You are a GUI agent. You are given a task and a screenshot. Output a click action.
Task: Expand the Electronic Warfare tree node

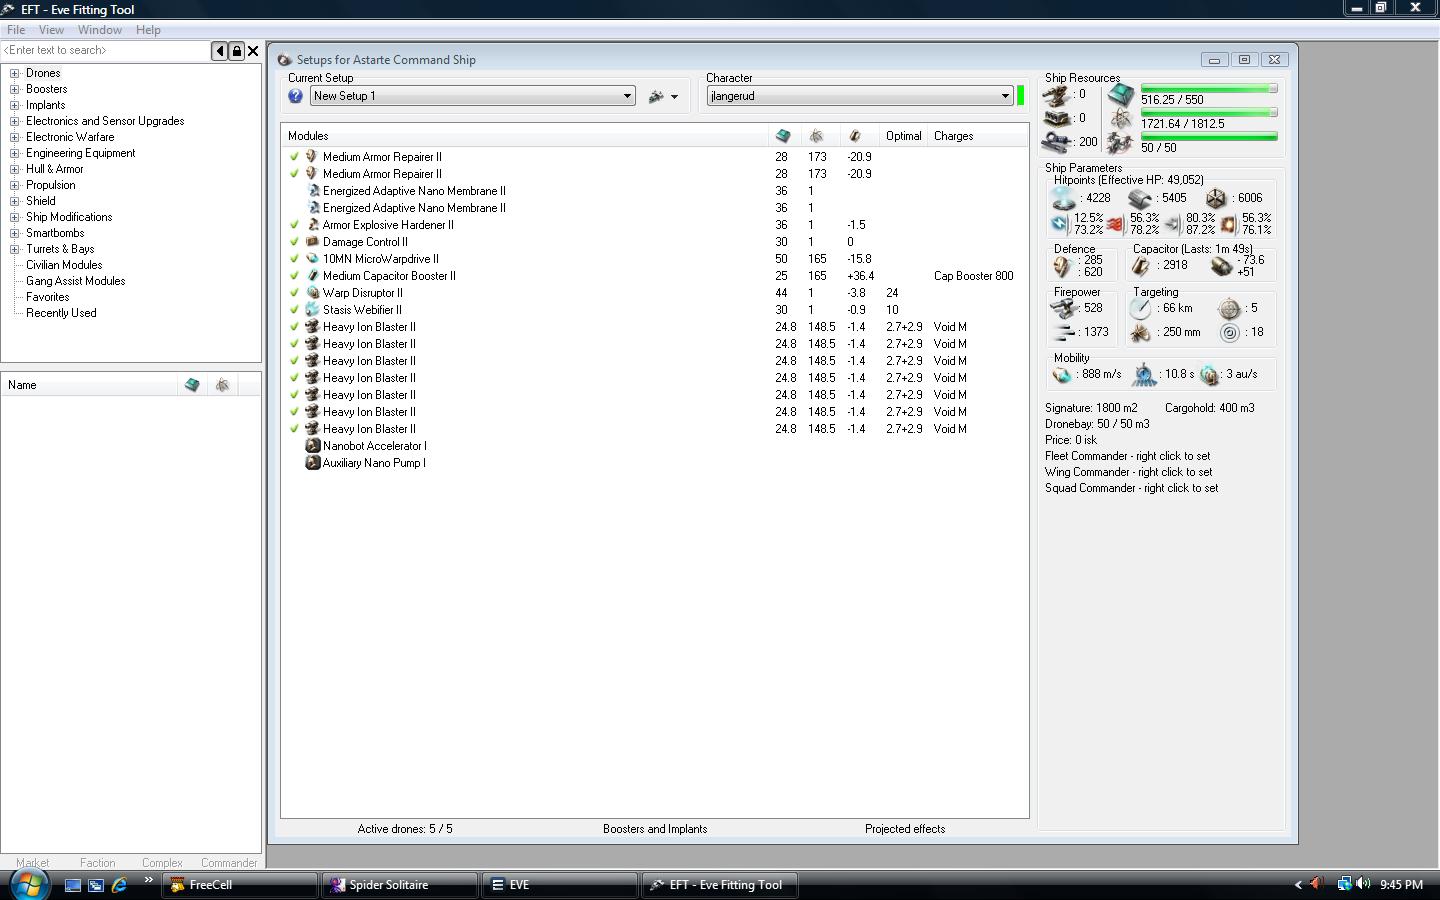coord(15,137)
